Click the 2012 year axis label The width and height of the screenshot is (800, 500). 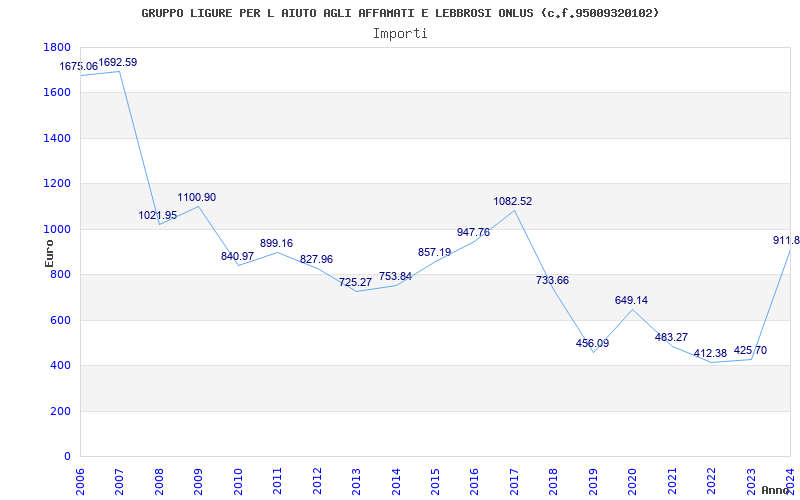coord(317,482)
